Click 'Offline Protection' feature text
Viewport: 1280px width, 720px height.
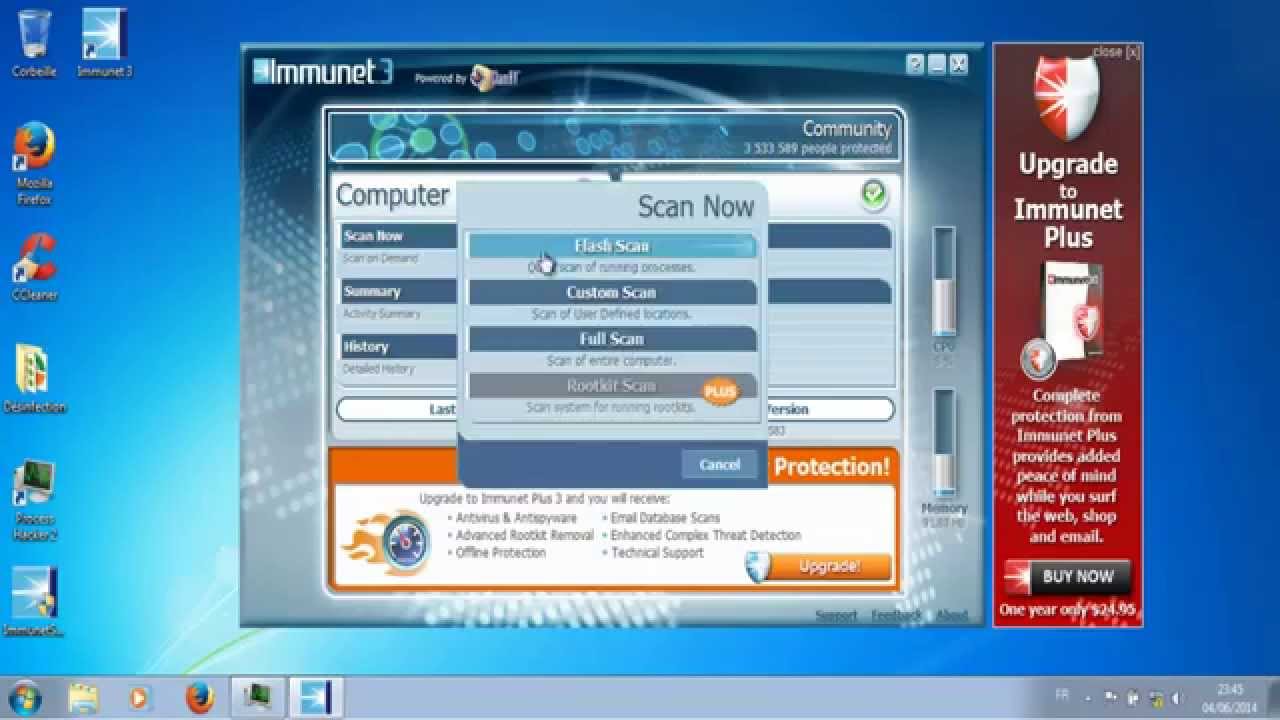pyautogui.click(x=501, y=553)
